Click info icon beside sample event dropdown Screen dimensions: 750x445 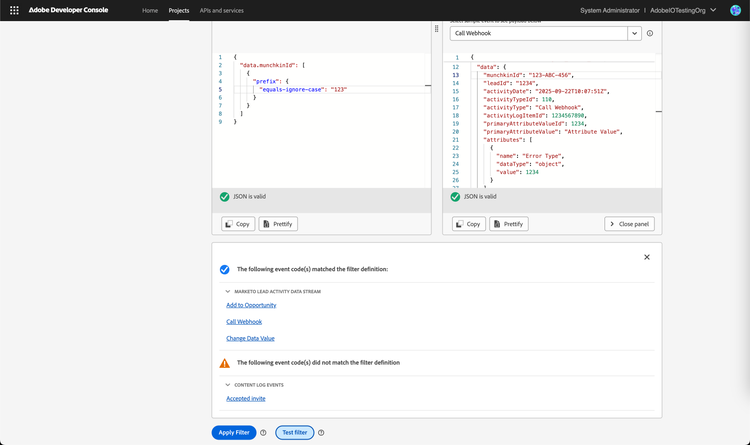(650, 33)
